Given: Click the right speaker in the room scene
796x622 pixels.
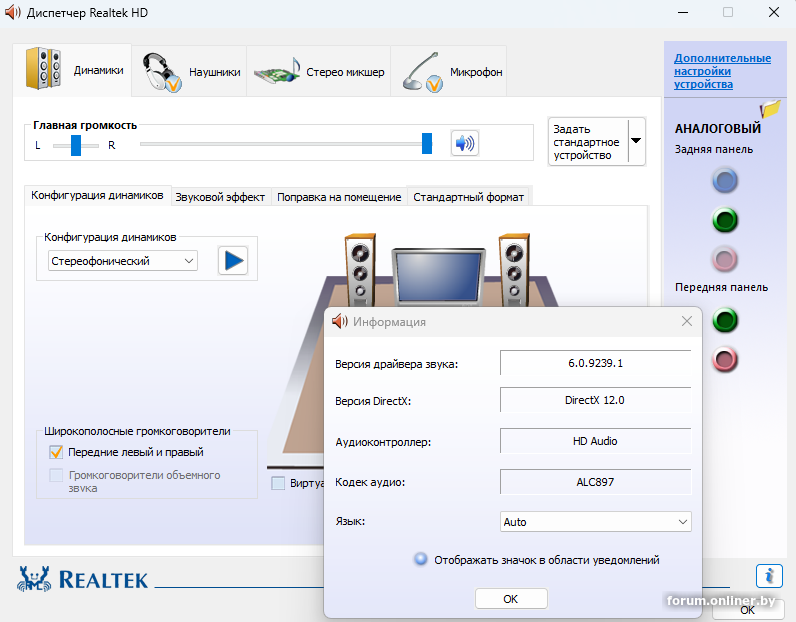Looking at the screenshot, I should 514,270.
